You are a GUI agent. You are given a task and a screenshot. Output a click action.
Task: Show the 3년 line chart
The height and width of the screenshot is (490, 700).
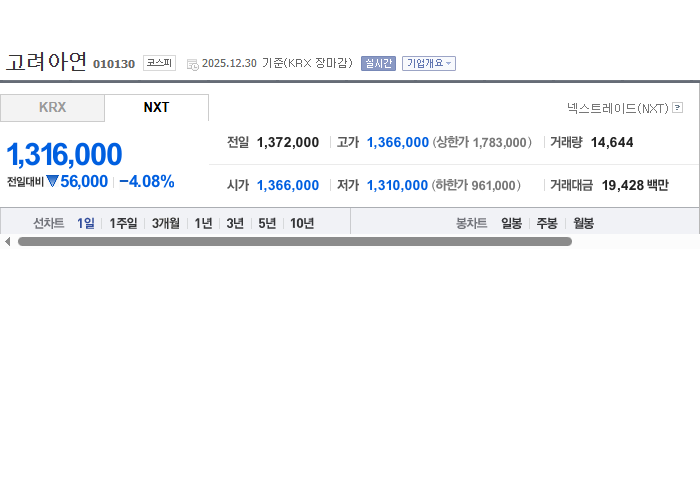[x=235, y=223]
